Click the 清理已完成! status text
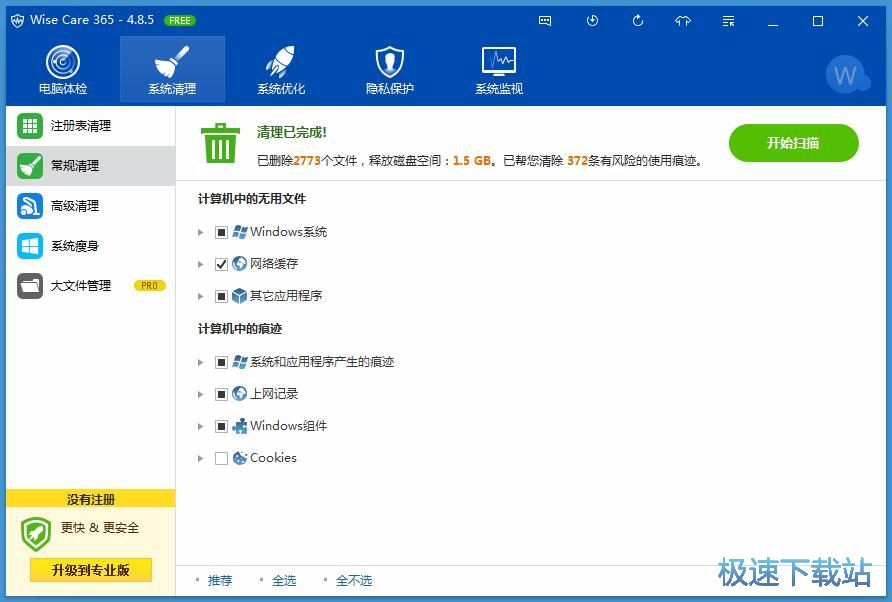892x602 pixels. (x=291, y=133)
